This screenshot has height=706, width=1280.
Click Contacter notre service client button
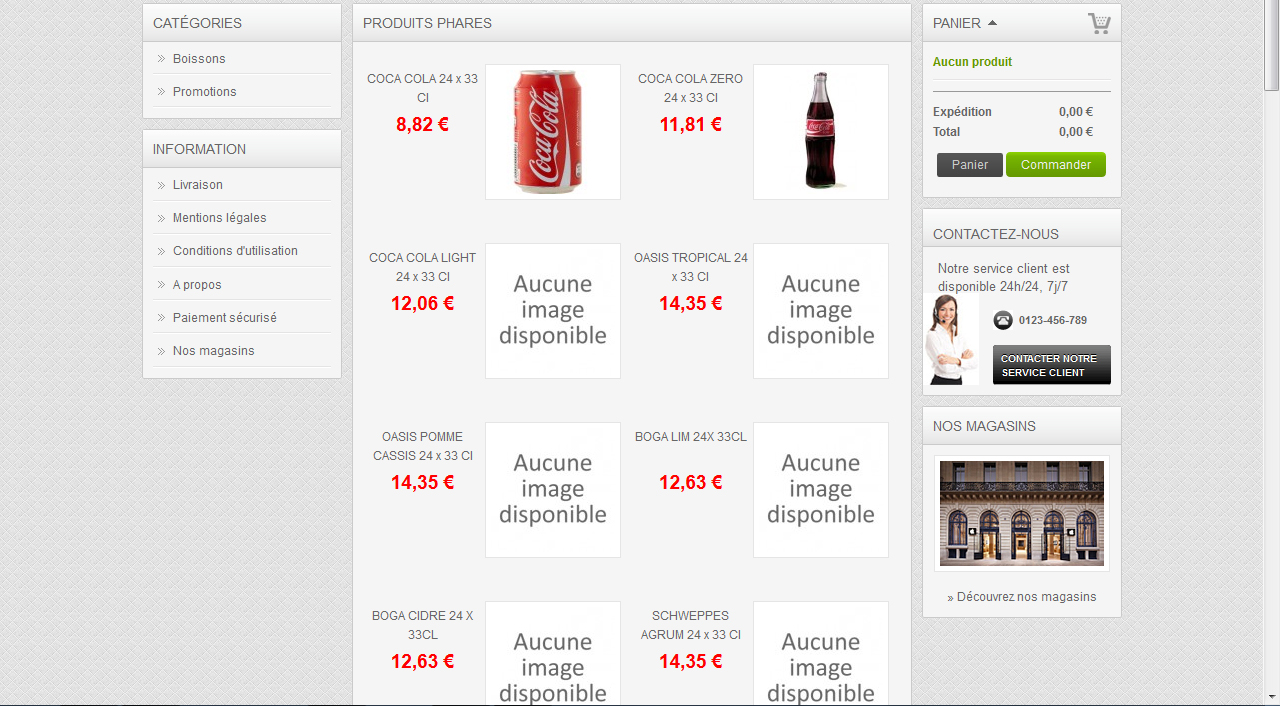click(1052, 365)
